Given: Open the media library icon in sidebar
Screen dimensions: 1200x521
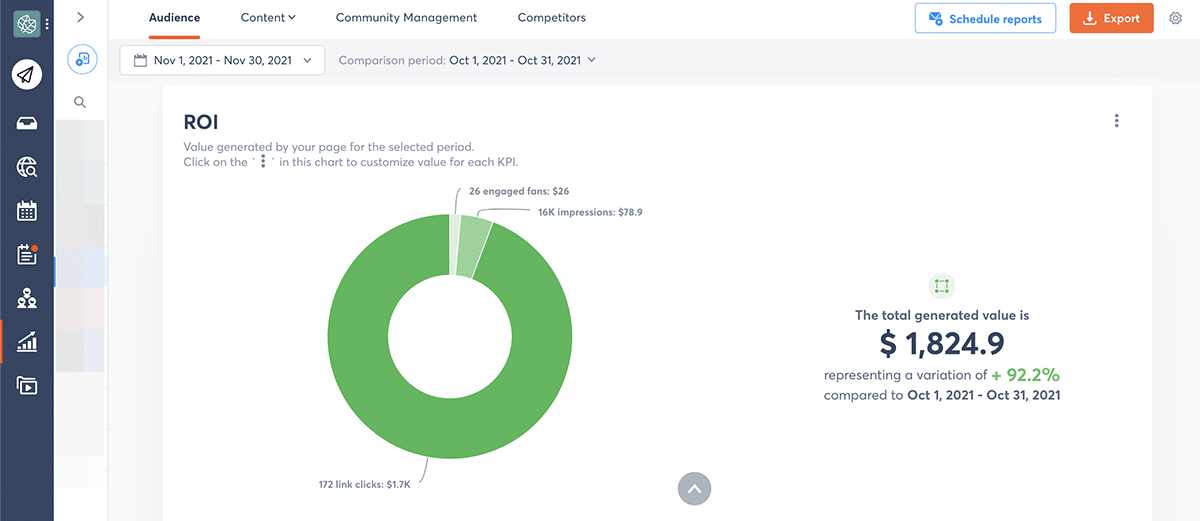Looking at the screenshot, I should pos(27,385).
